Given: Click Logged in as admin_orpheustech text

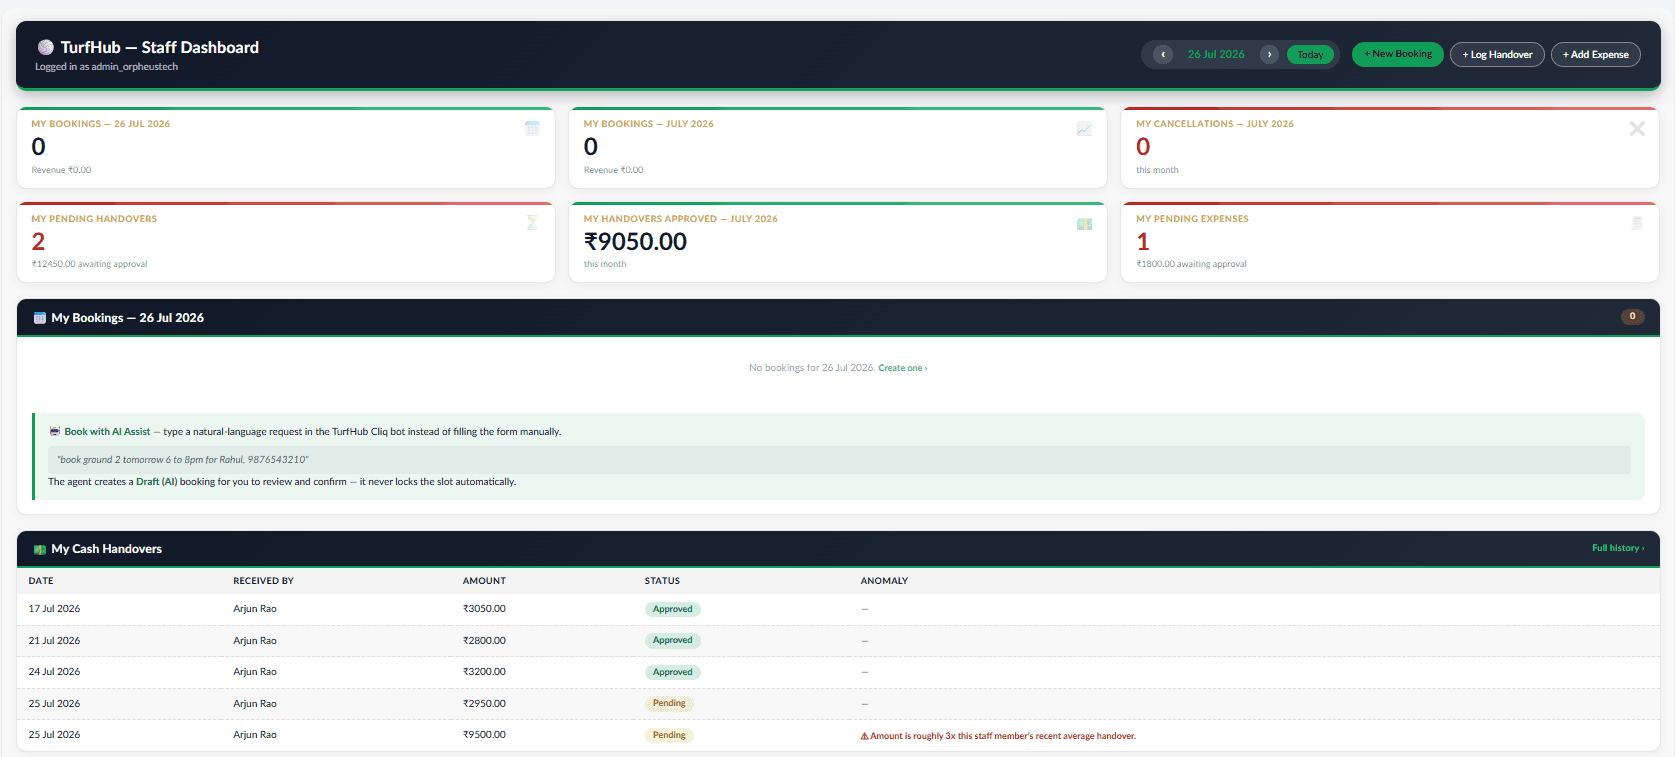Looking at the screenshot, I should 106,67.
